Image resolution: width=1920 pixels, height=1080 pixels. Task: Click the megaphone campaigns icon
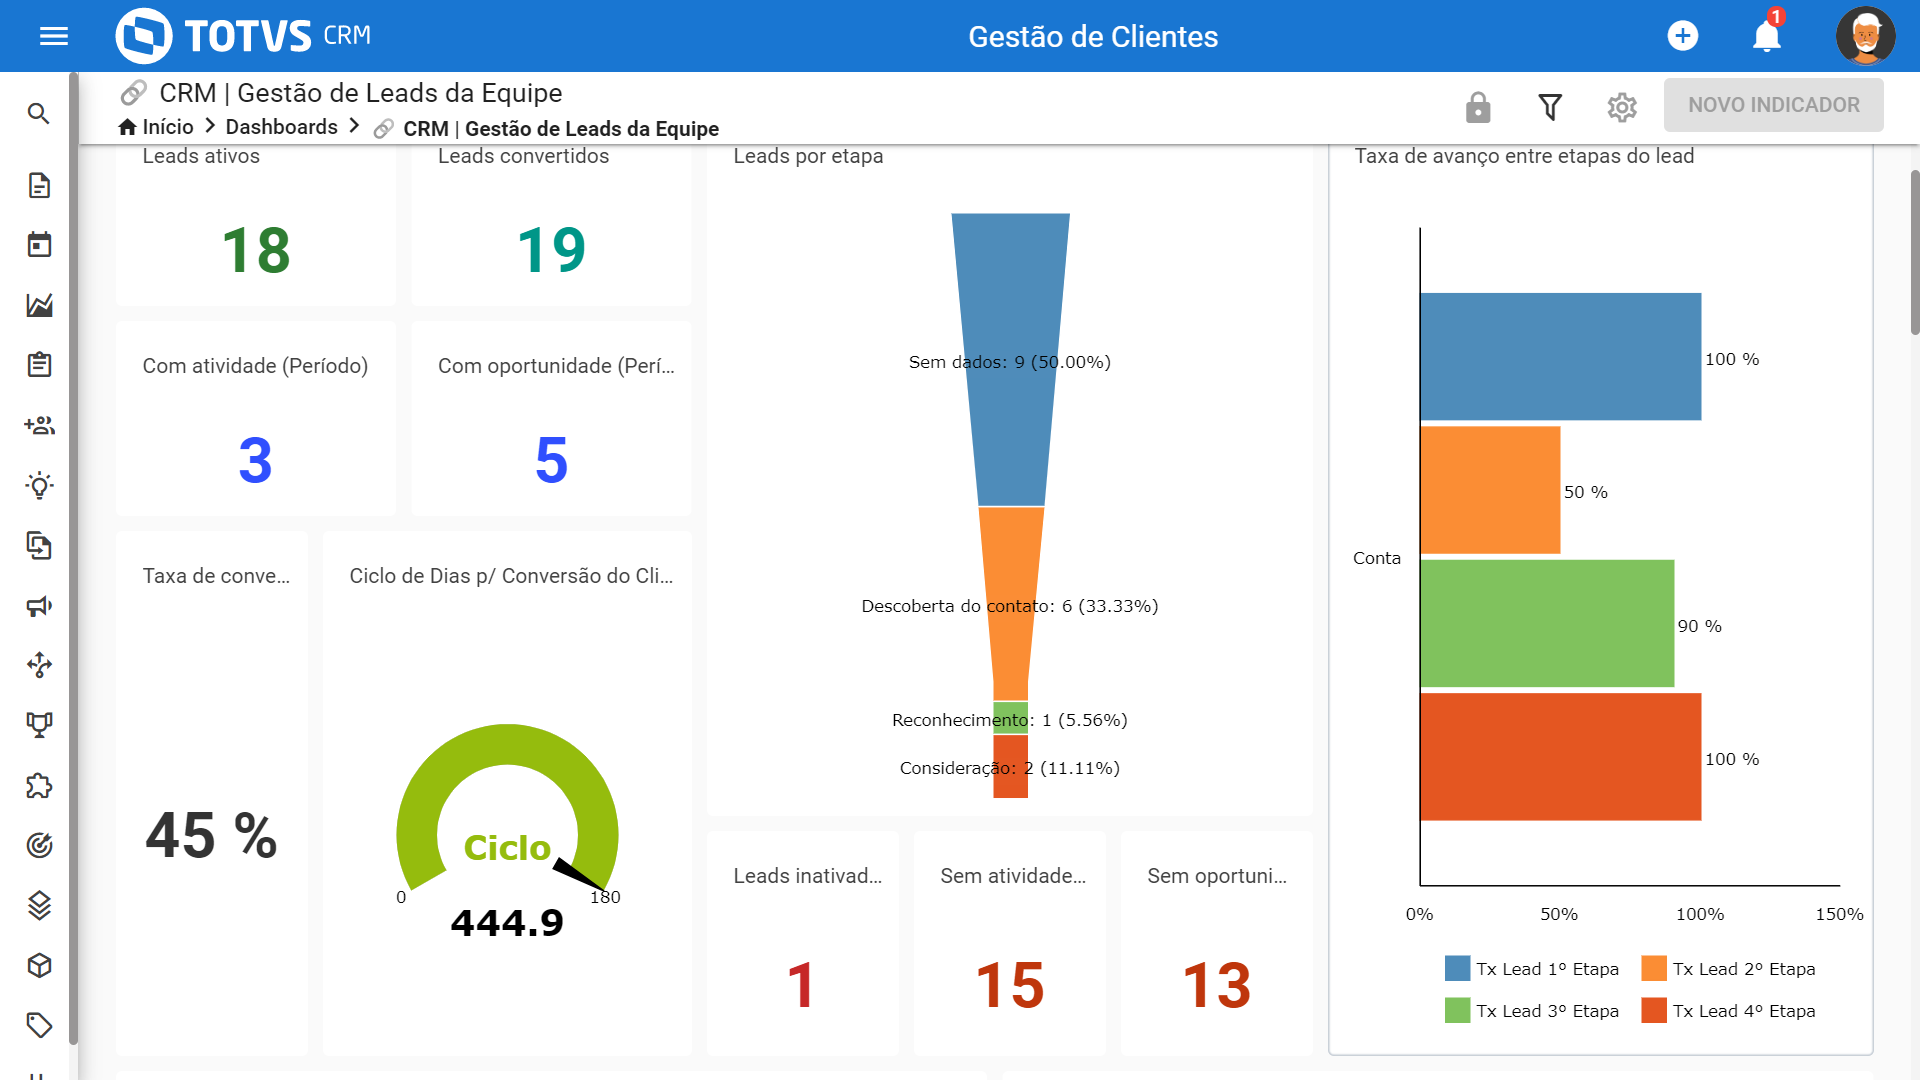[x=39, y=606]
